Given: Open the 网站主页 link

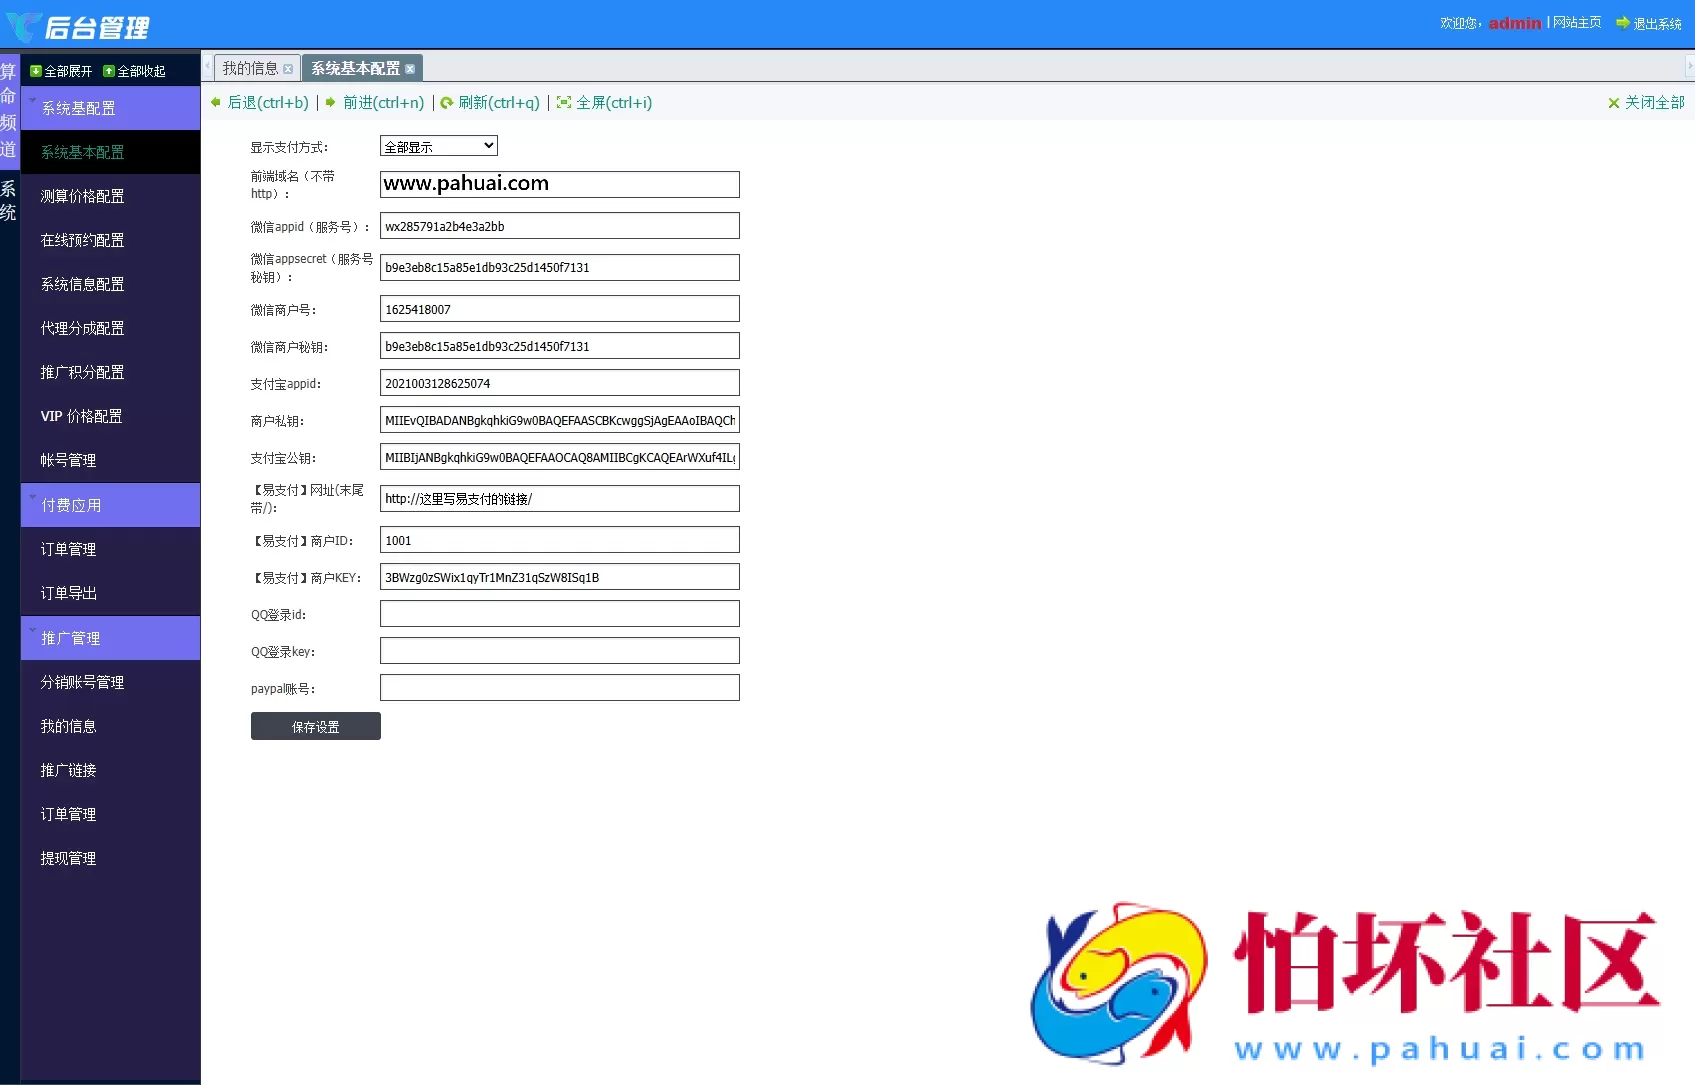Looking at the screenshot, I should point(1576,22).
